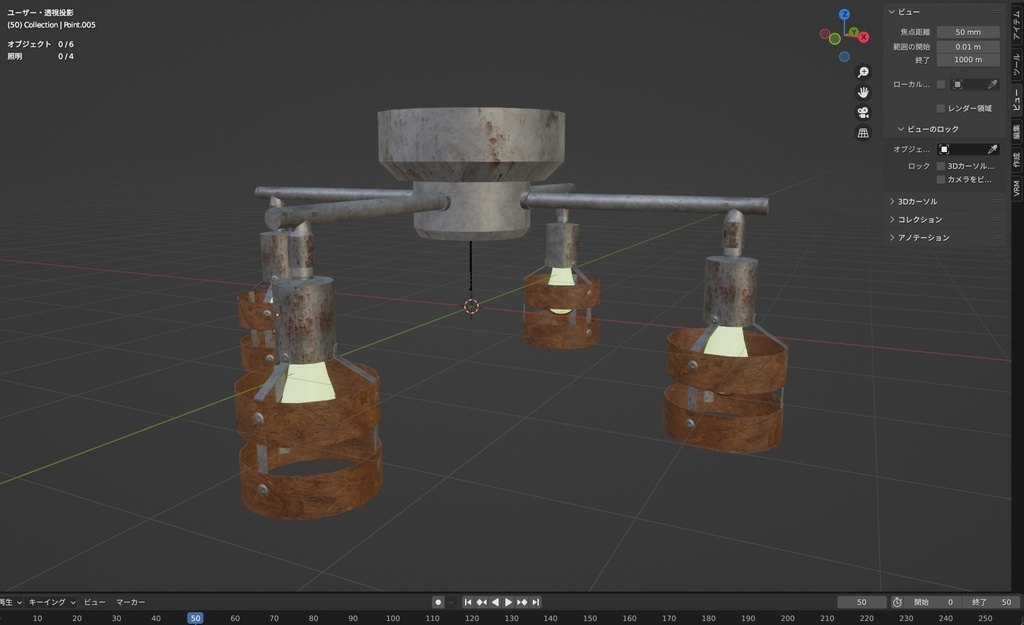
Task: Click the negative Y axis gizmo circle
Action: coord(835,39)
